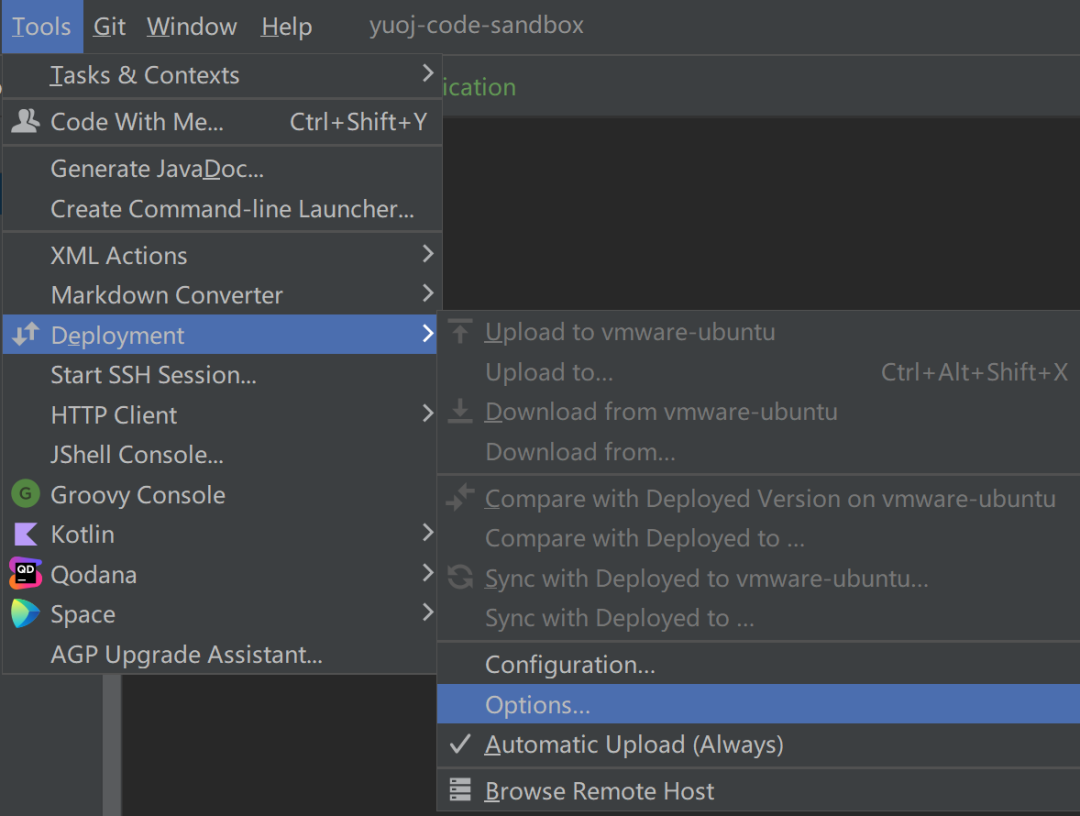Image resolution: width=1080 pixels, height=816 pixels.
Task: Expand the XML Actions submenu arrow
Action: (428, 254)
